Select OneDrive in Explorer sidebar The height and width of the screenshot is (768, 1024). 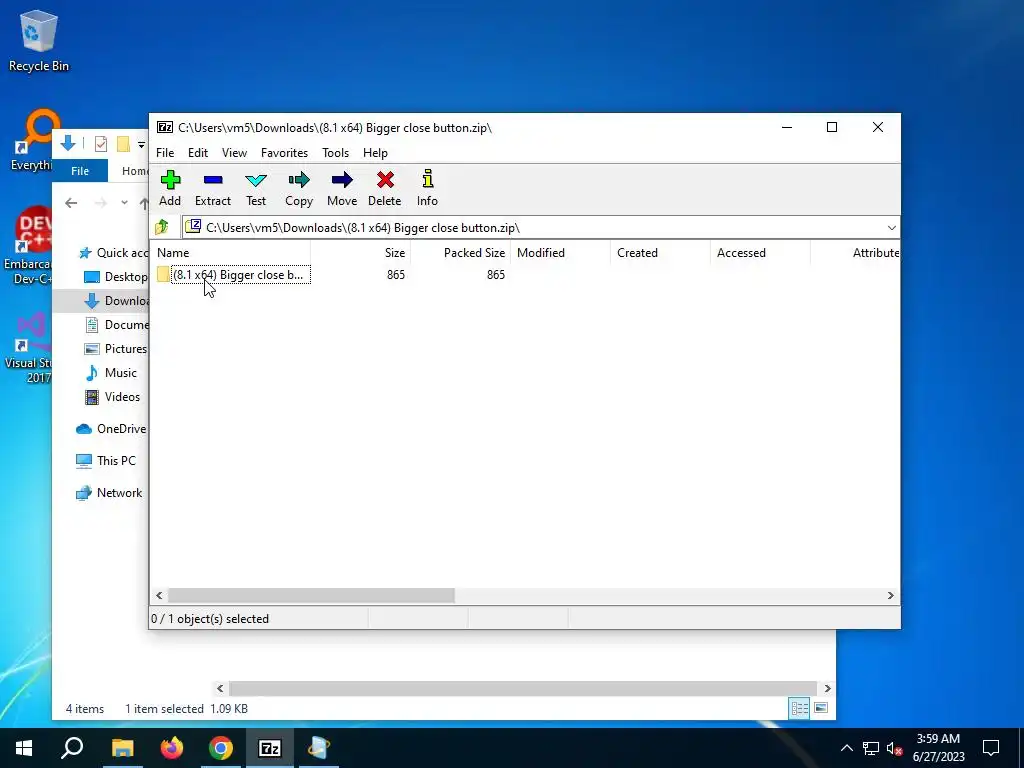tap(111, 429)
